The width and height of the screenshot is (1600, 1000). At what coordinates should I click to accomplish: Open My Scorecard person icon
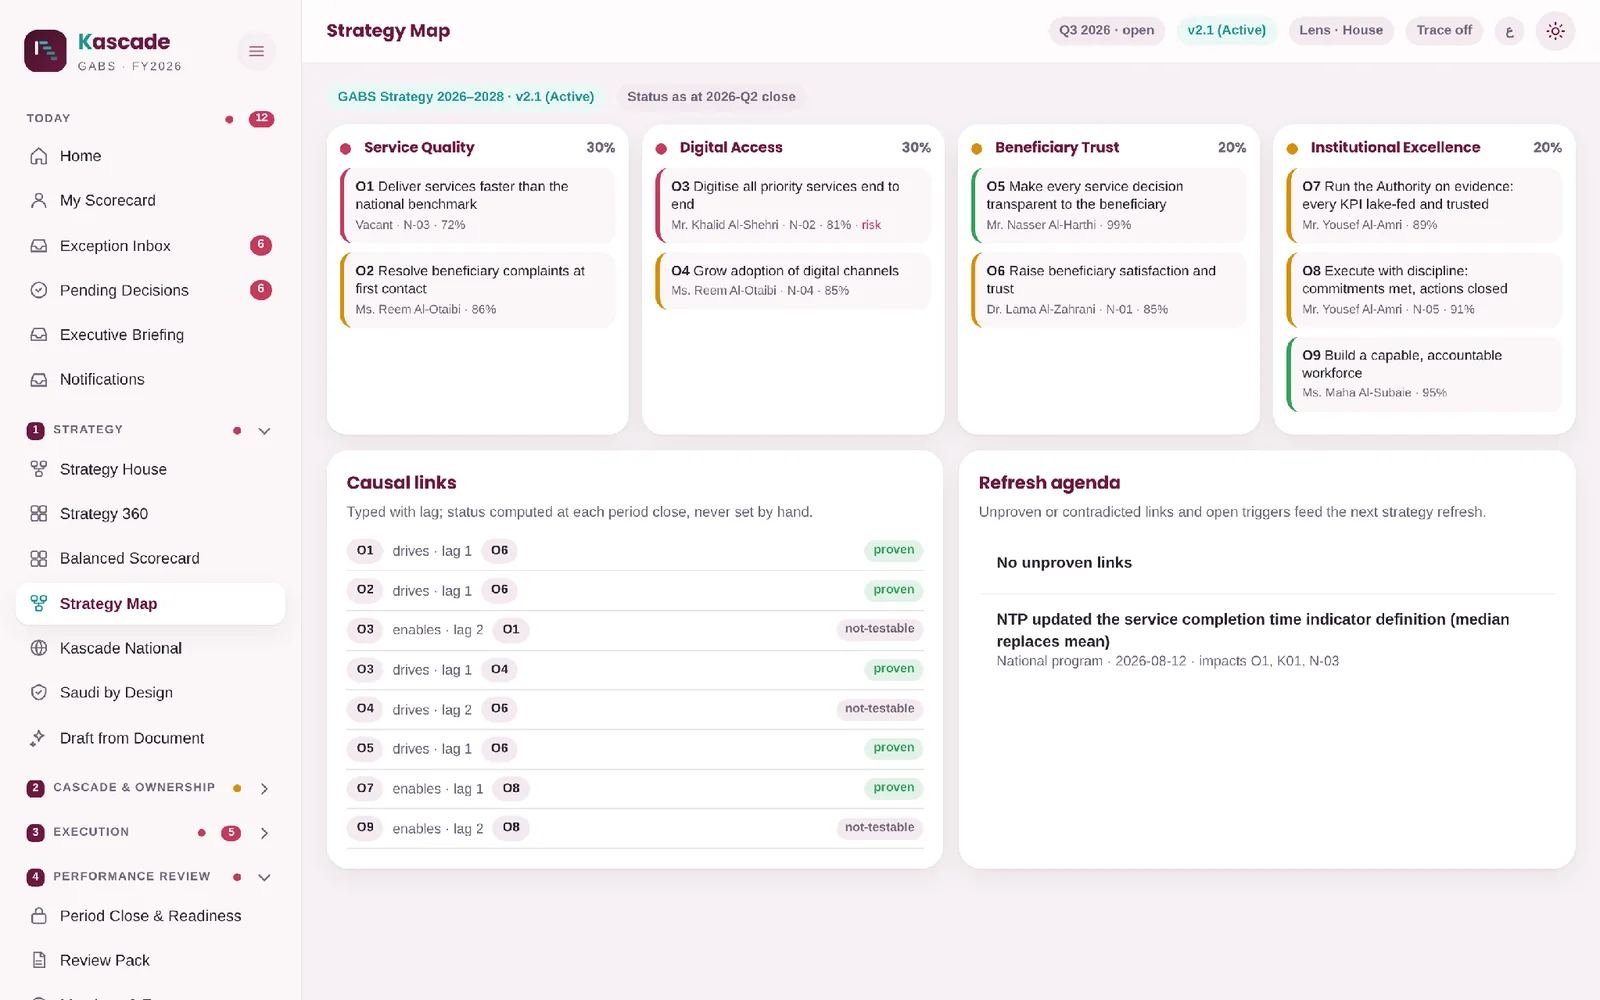coord(39,200)
